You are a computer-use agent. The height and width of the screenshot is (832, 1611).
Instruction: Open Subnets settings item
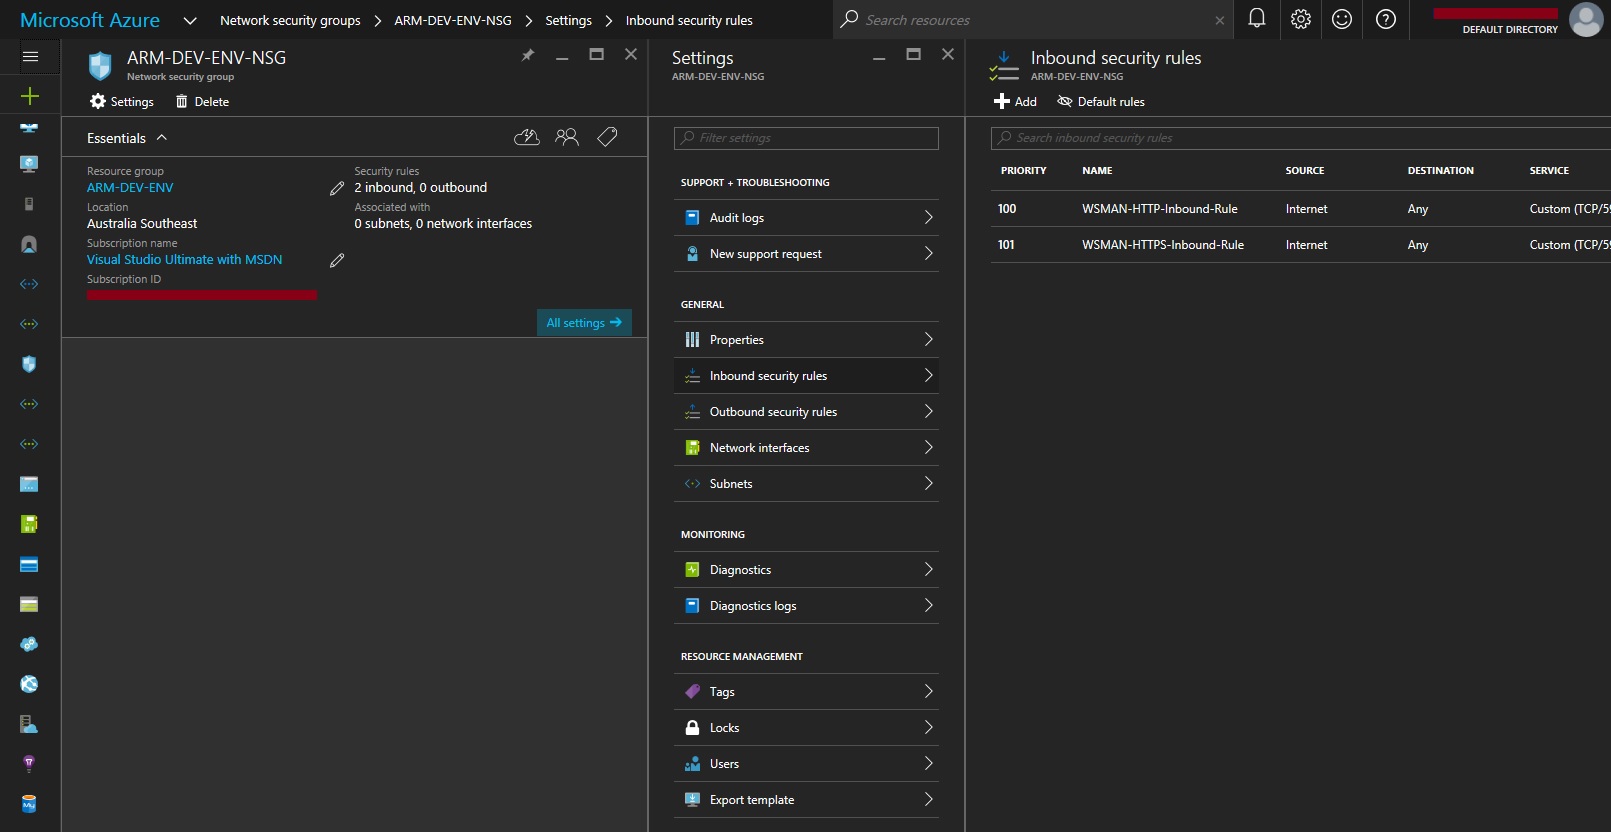pyautogui.click(x=806, y=484)
